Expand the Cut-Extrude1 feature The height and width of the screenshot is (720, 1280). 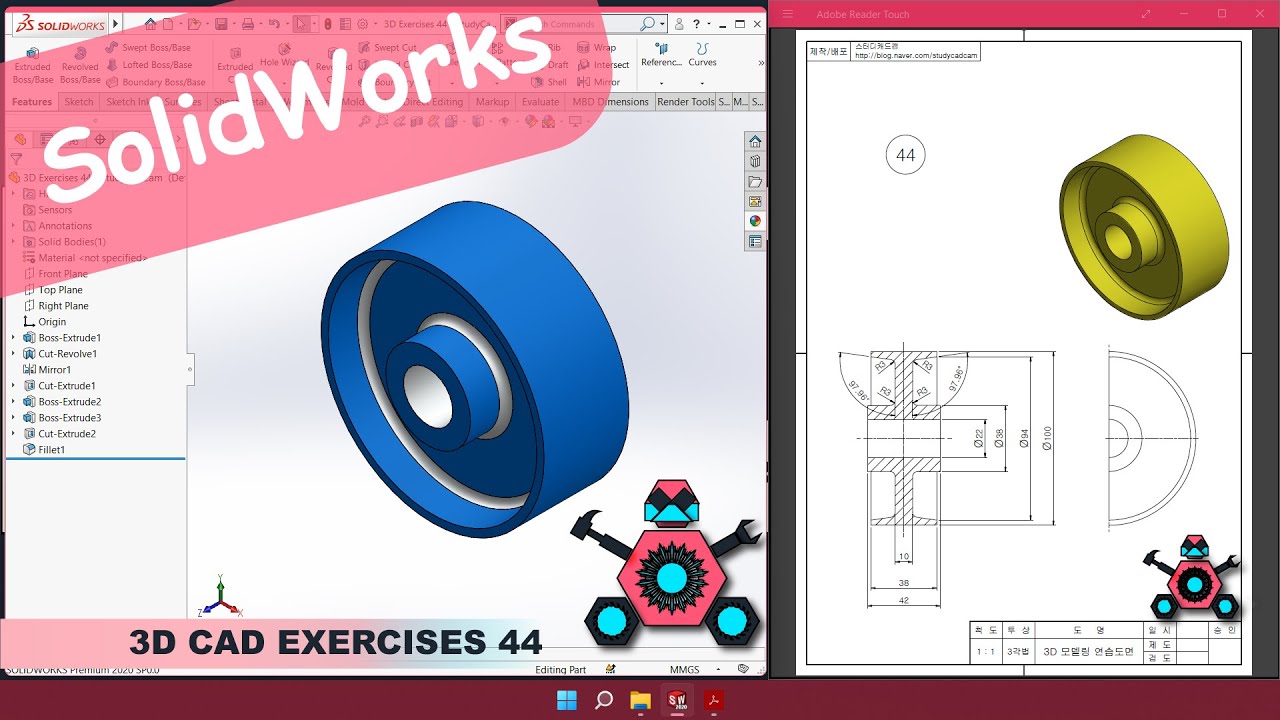(13, 386)
